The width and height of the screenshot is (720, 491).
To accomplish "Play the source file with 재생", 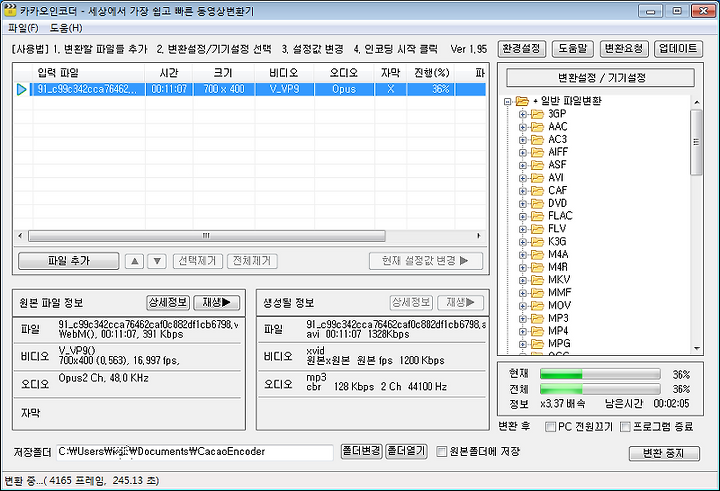I will click(x=217, y=302).
